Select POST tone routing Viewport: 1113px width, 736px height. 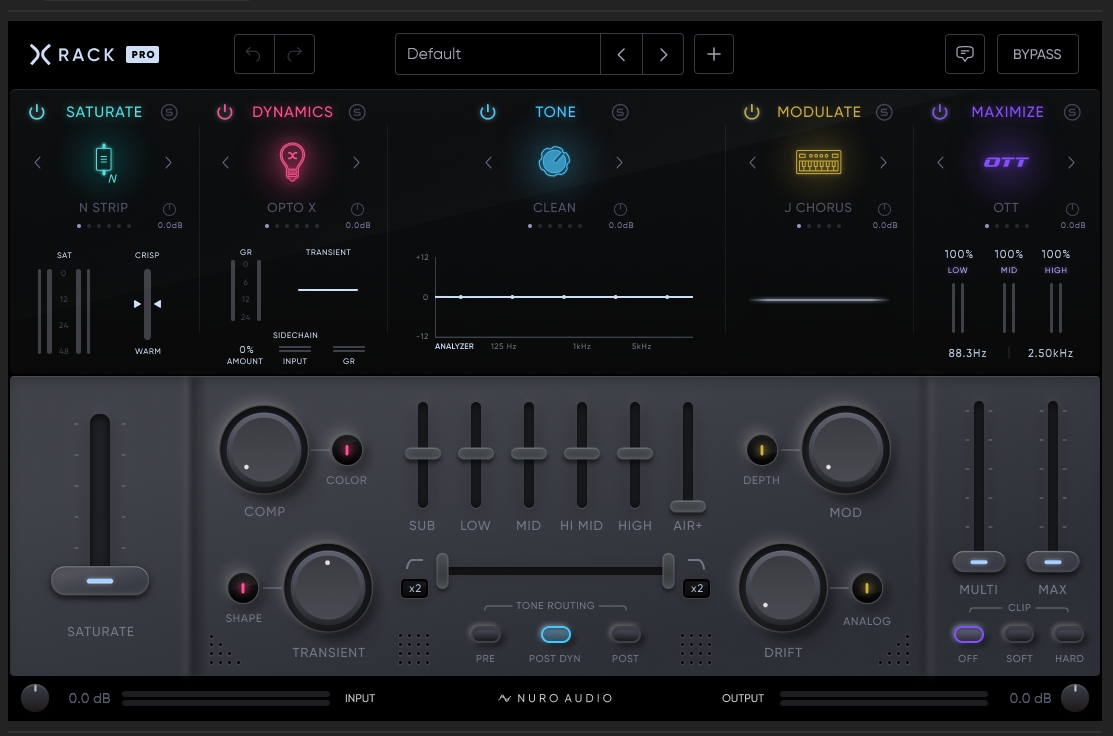(625, 634)
